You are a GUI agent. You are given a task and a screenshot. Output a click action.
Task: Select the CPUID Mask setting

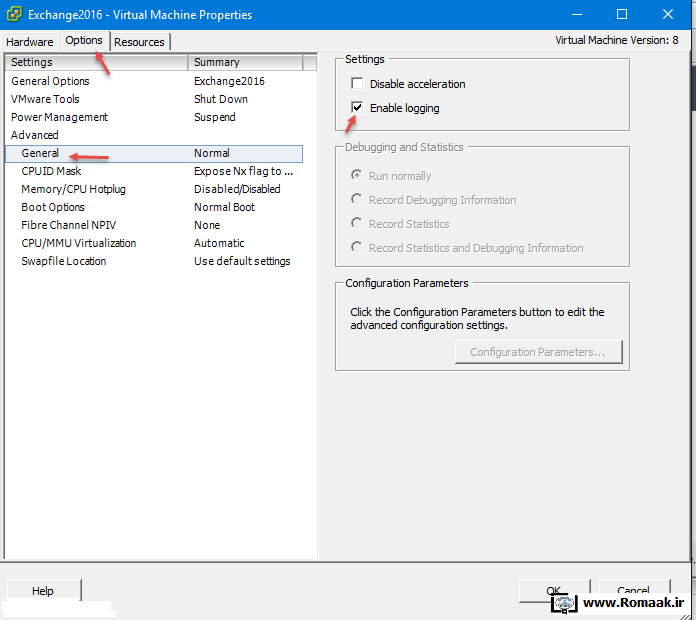154,171
